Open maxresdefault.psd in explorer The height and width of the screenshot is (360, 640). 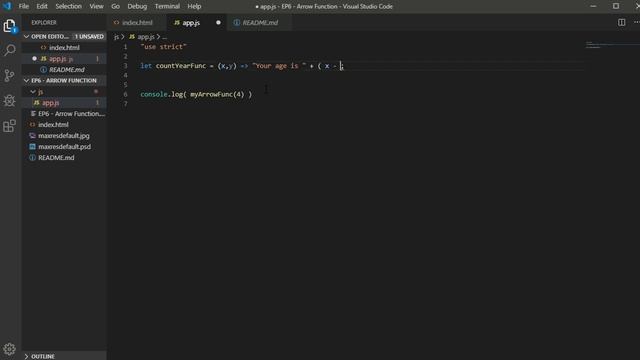click(64, 147)
